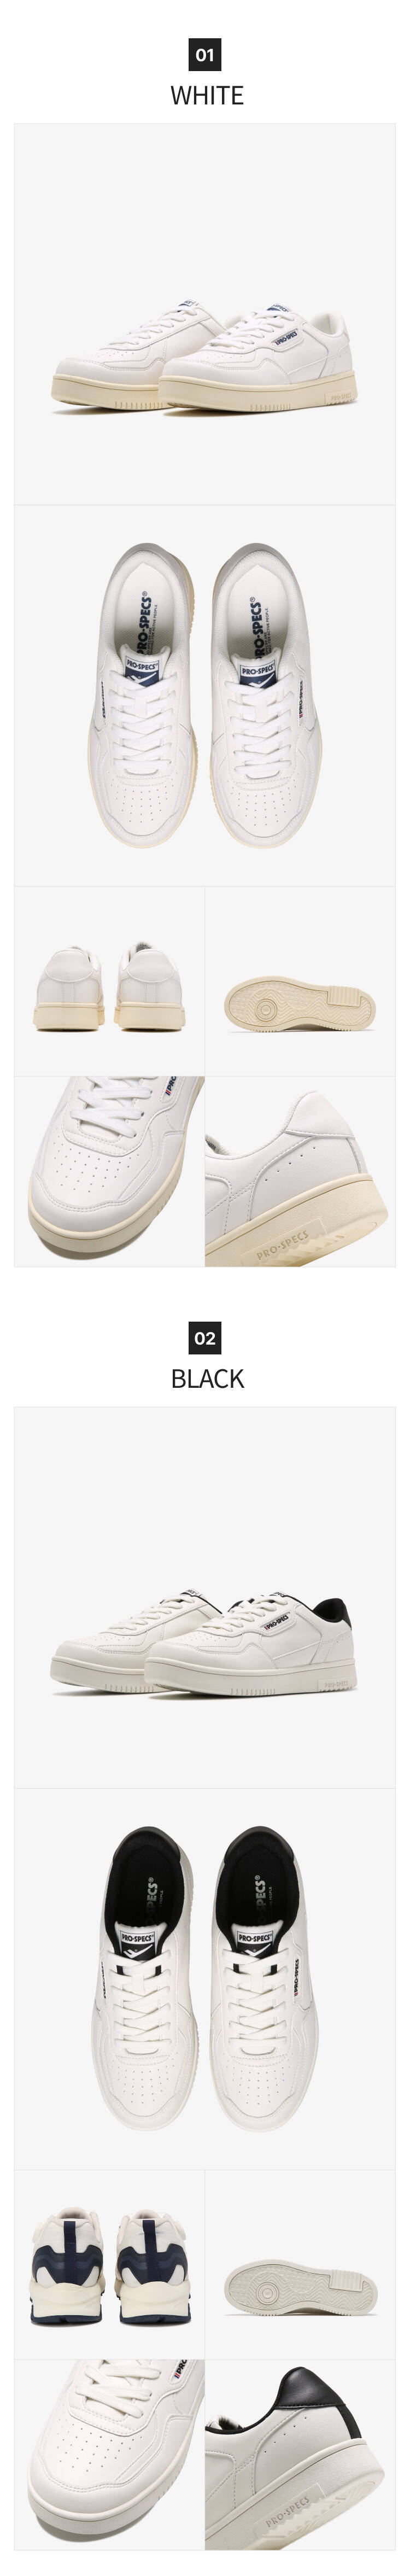Click the BLACK color heading
410x2576 pixels.
(207, 1378)
